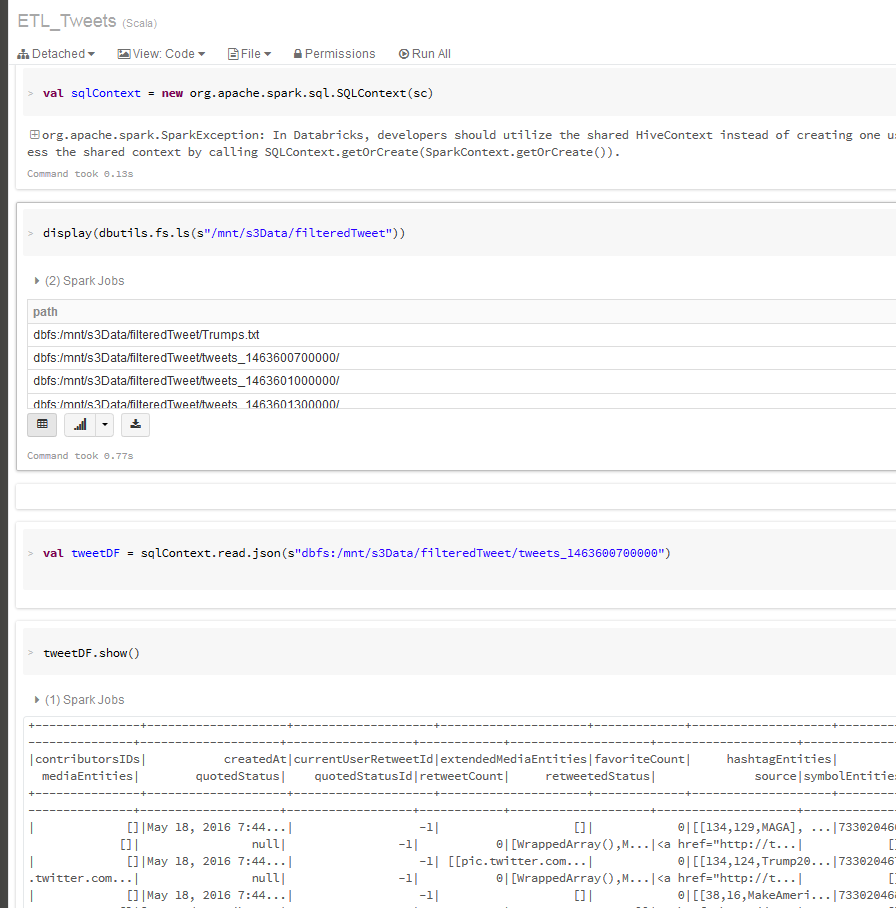Click into the tweetDF.show() cell
Image resolution: width=896 pixels, height=908 pixels.
pos(459,652)
